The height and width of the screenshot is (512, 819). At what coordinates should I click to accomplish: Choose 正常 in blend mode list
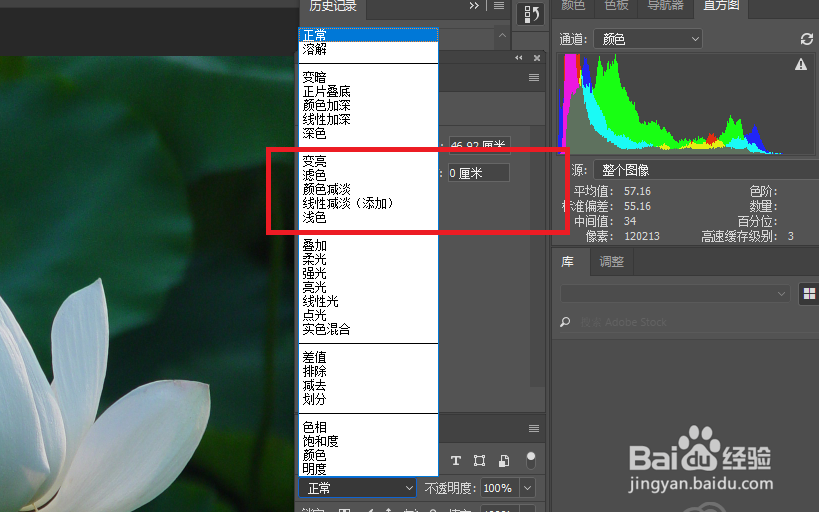(x=368, y=35)
